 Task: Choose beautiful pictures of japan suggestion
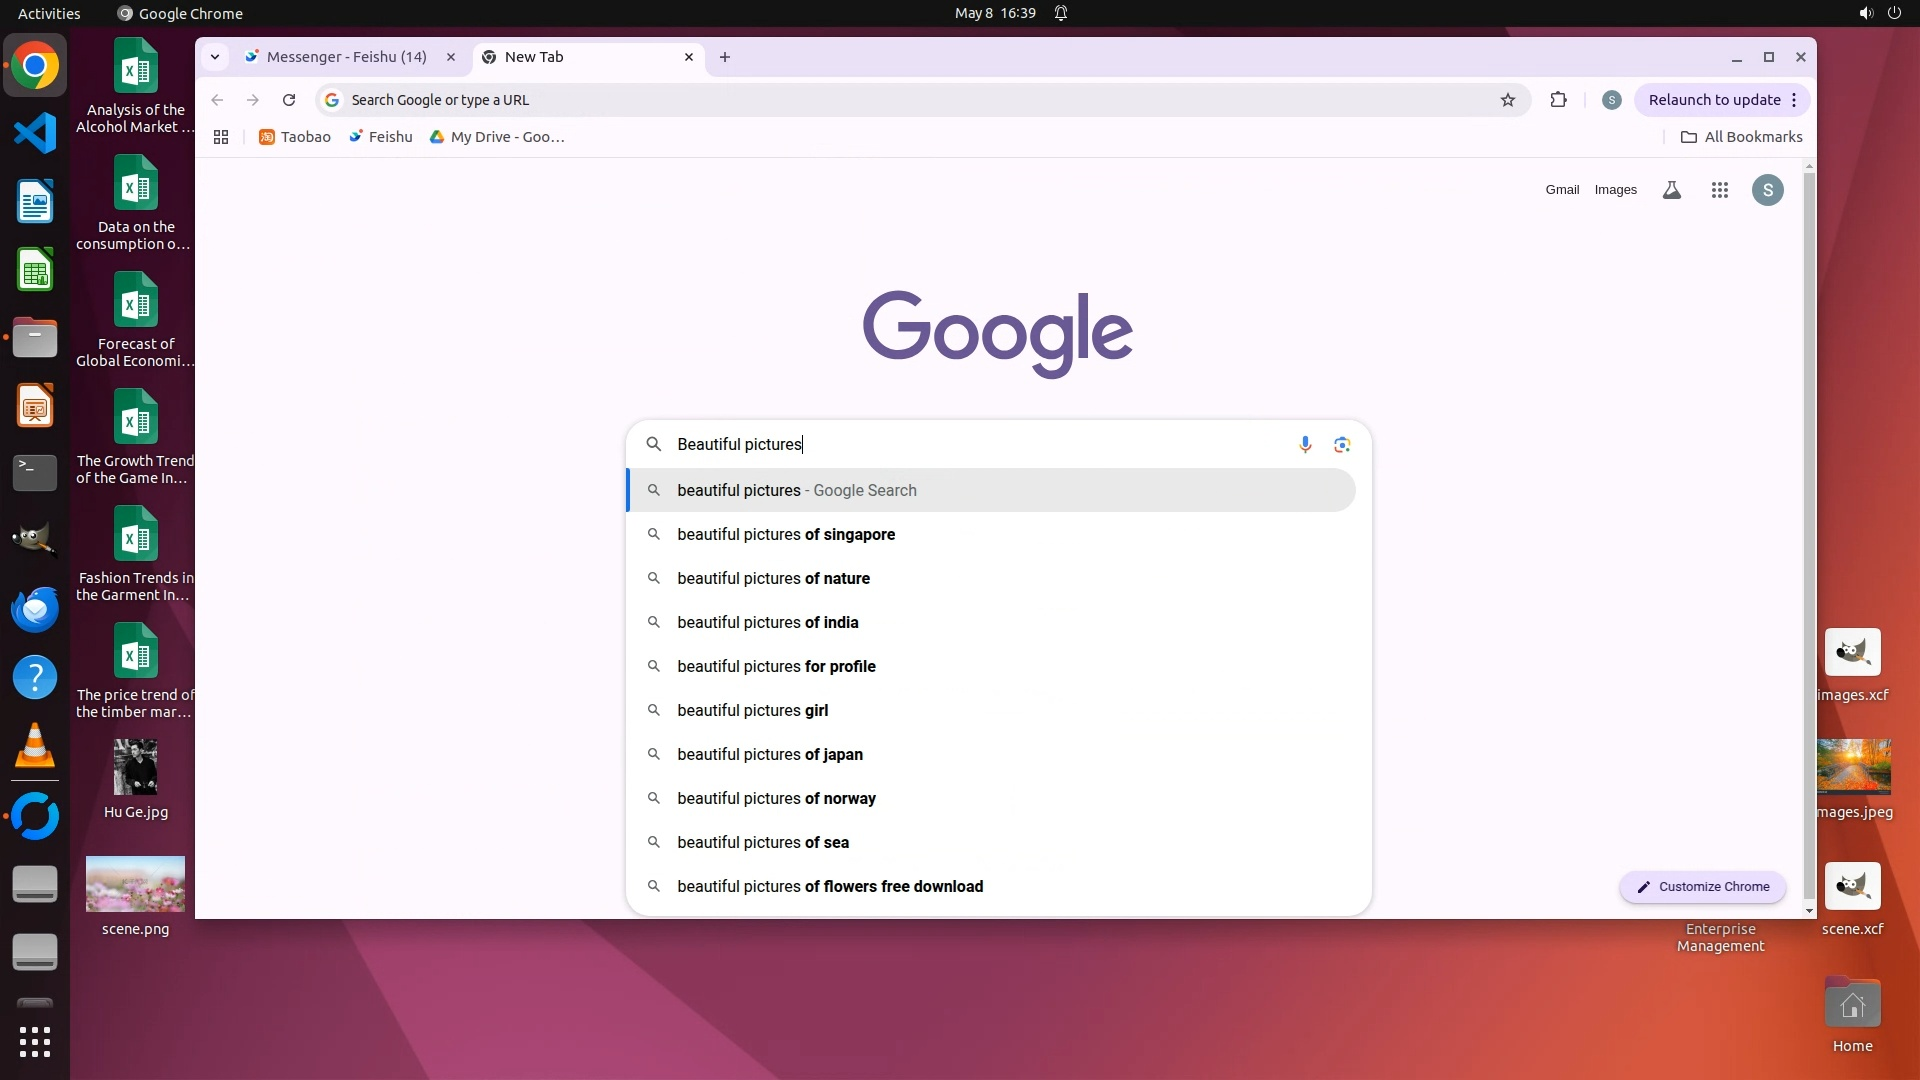(769, 754)
